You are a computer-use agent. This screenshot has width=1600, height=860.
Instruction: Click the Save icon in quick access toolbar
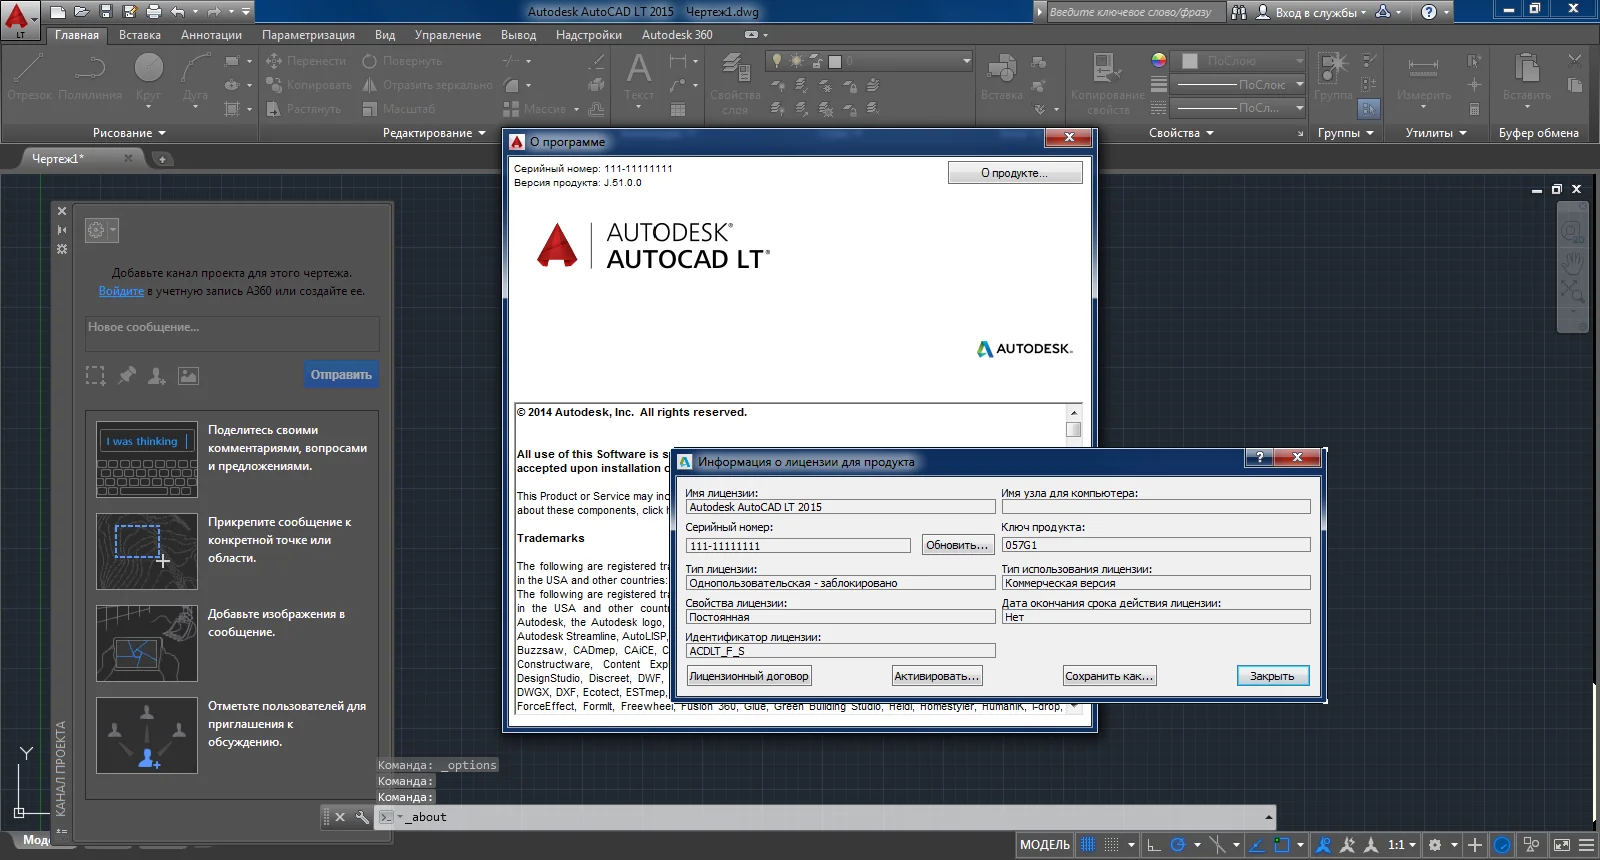click(x=105, y=12)
